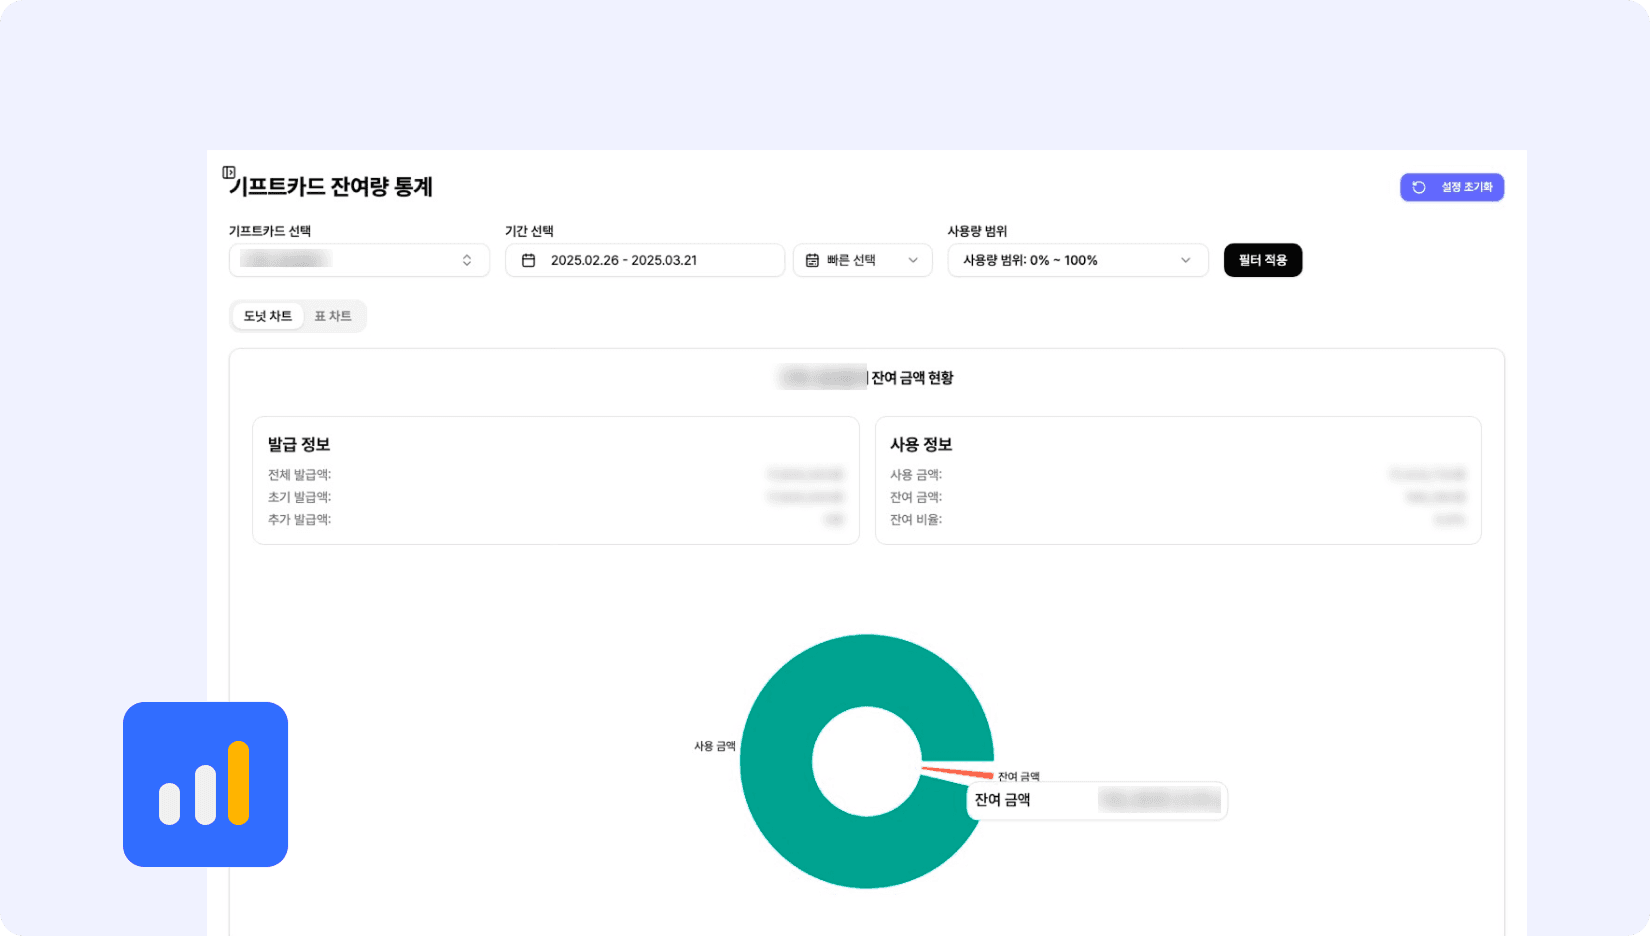Viewport: 1650px width, 936px height.
Task: Click the chevron on the 빠른 선택 dropdown
Action: (911, 260)
